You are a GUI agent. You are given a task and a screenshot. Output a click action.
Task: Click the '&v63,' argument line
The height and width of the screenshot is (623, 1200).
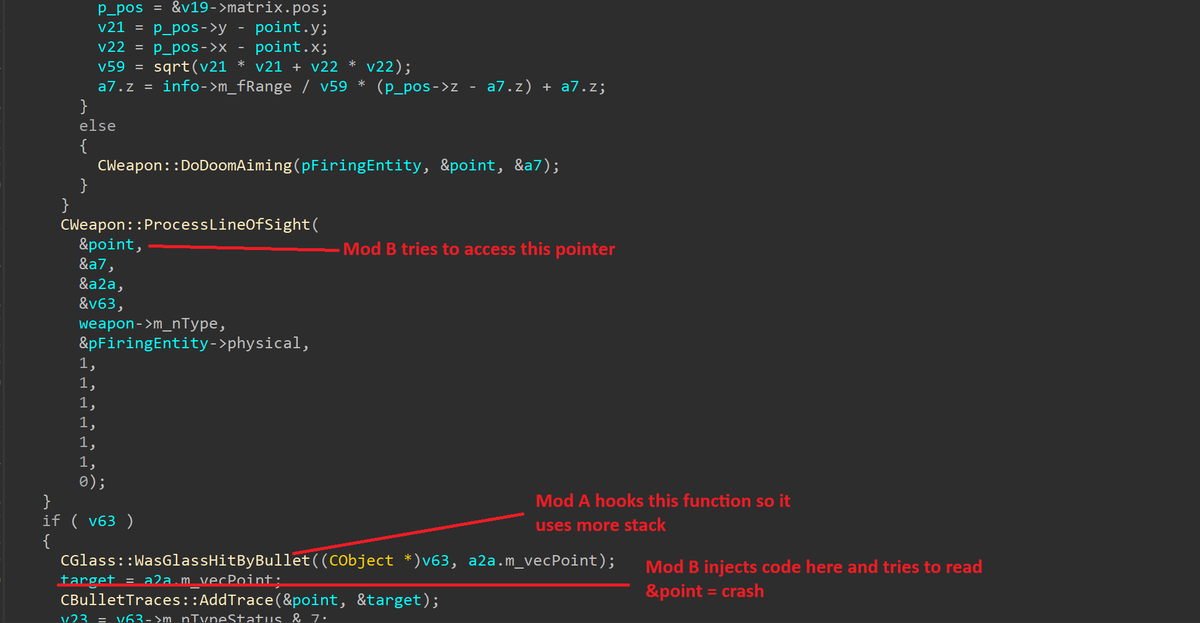[x=102, y=304]
